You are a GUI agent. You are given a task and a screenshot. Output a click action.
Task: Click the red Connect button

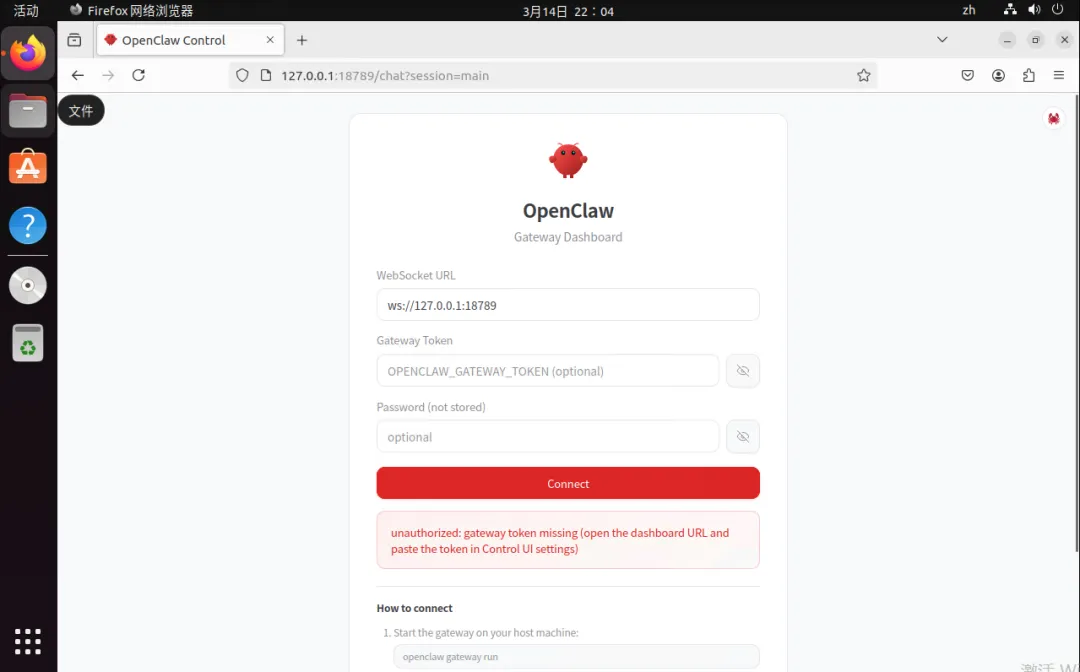pyautogui.click(x=568, y=483)
